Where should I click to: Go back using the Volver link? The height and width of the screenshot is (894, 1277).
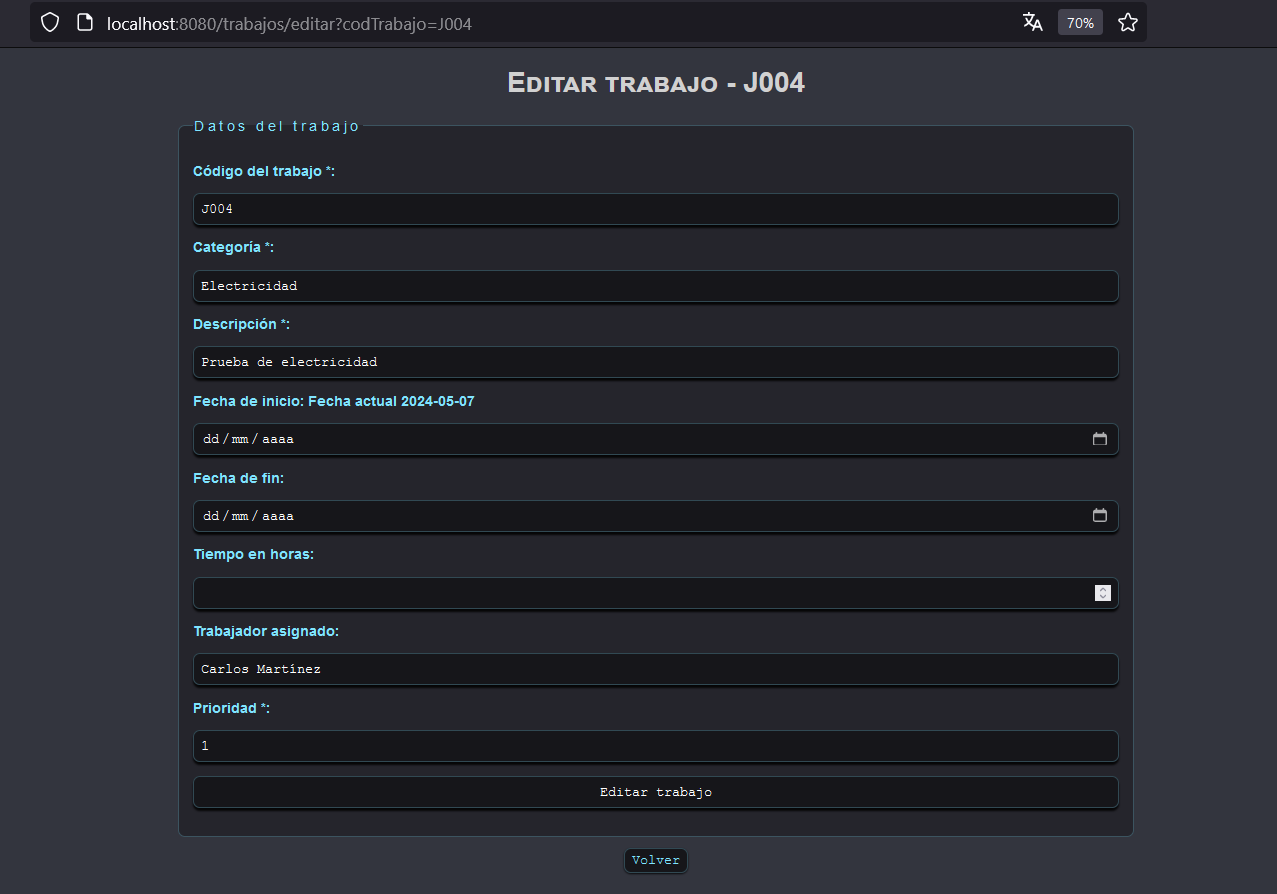point(656,860)
